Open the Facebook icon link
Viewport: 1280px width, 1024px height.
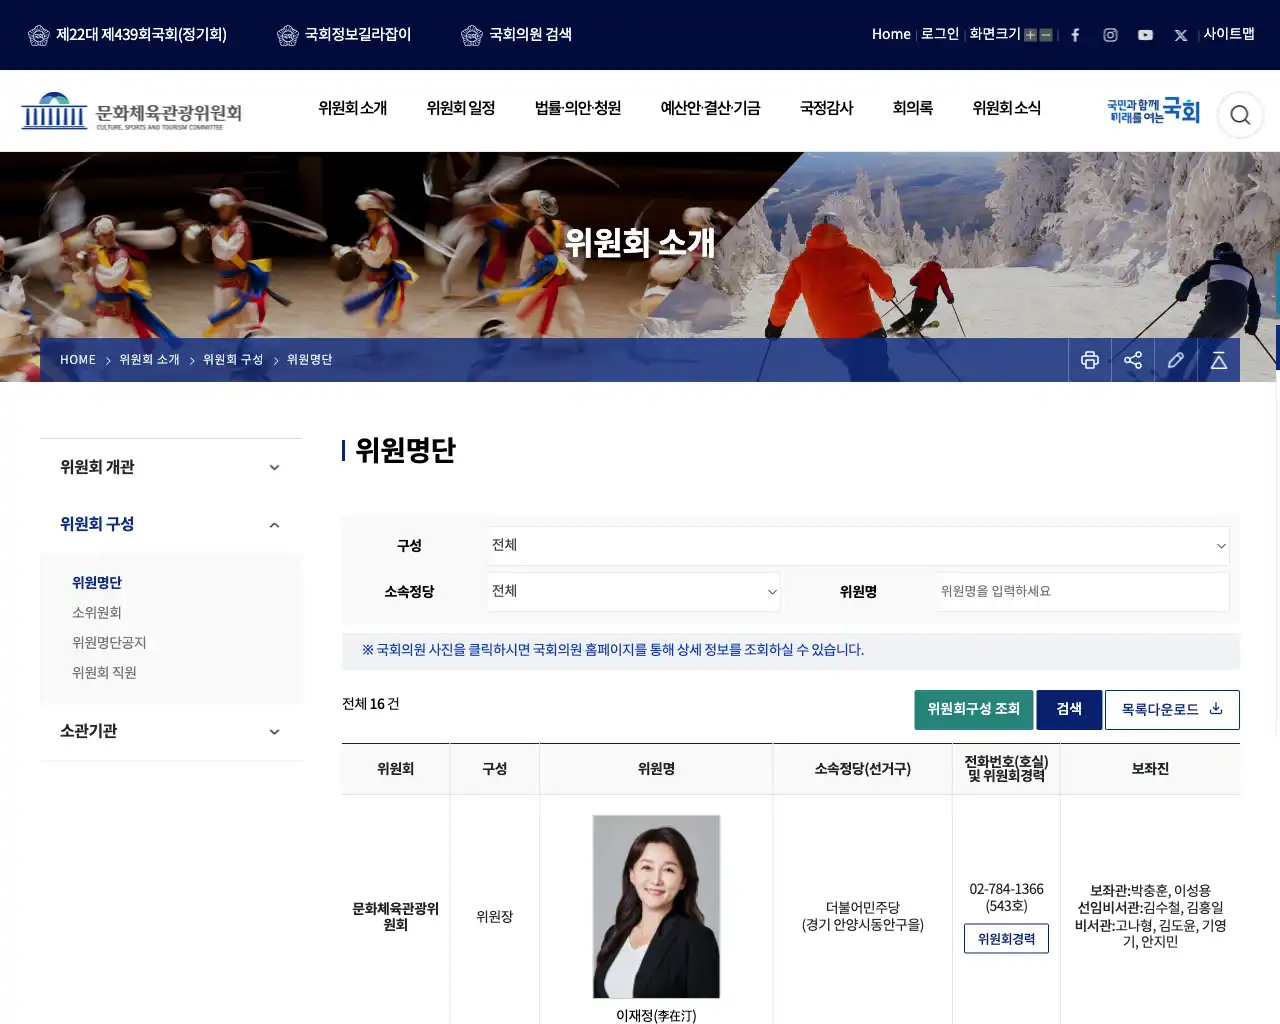pos(1075,35)
